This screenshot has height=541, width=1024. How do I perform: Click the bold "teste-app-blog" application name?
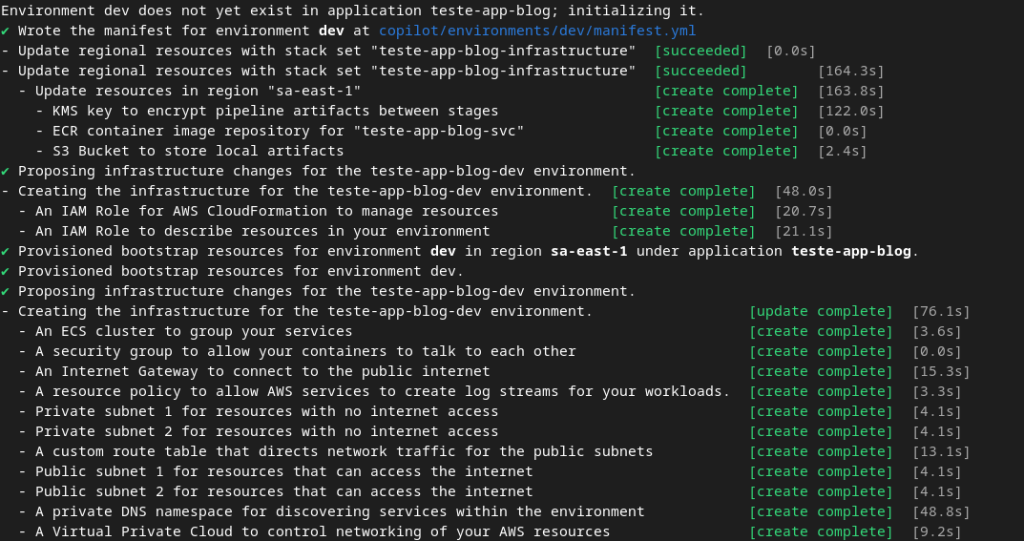pos(850,251)
